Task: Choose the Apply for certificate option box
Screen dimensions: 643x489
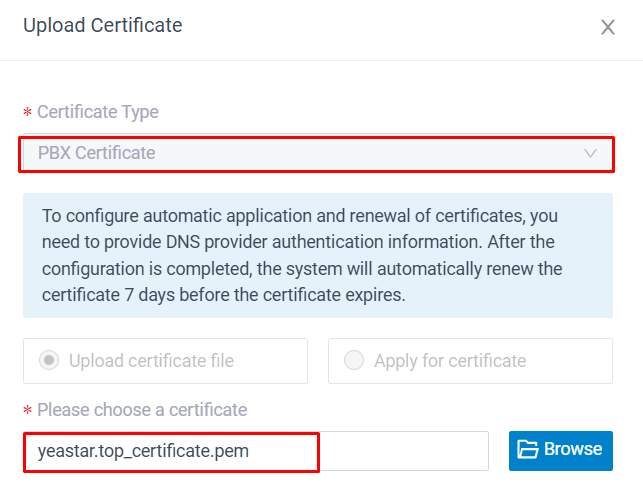Action: point(470,361)
